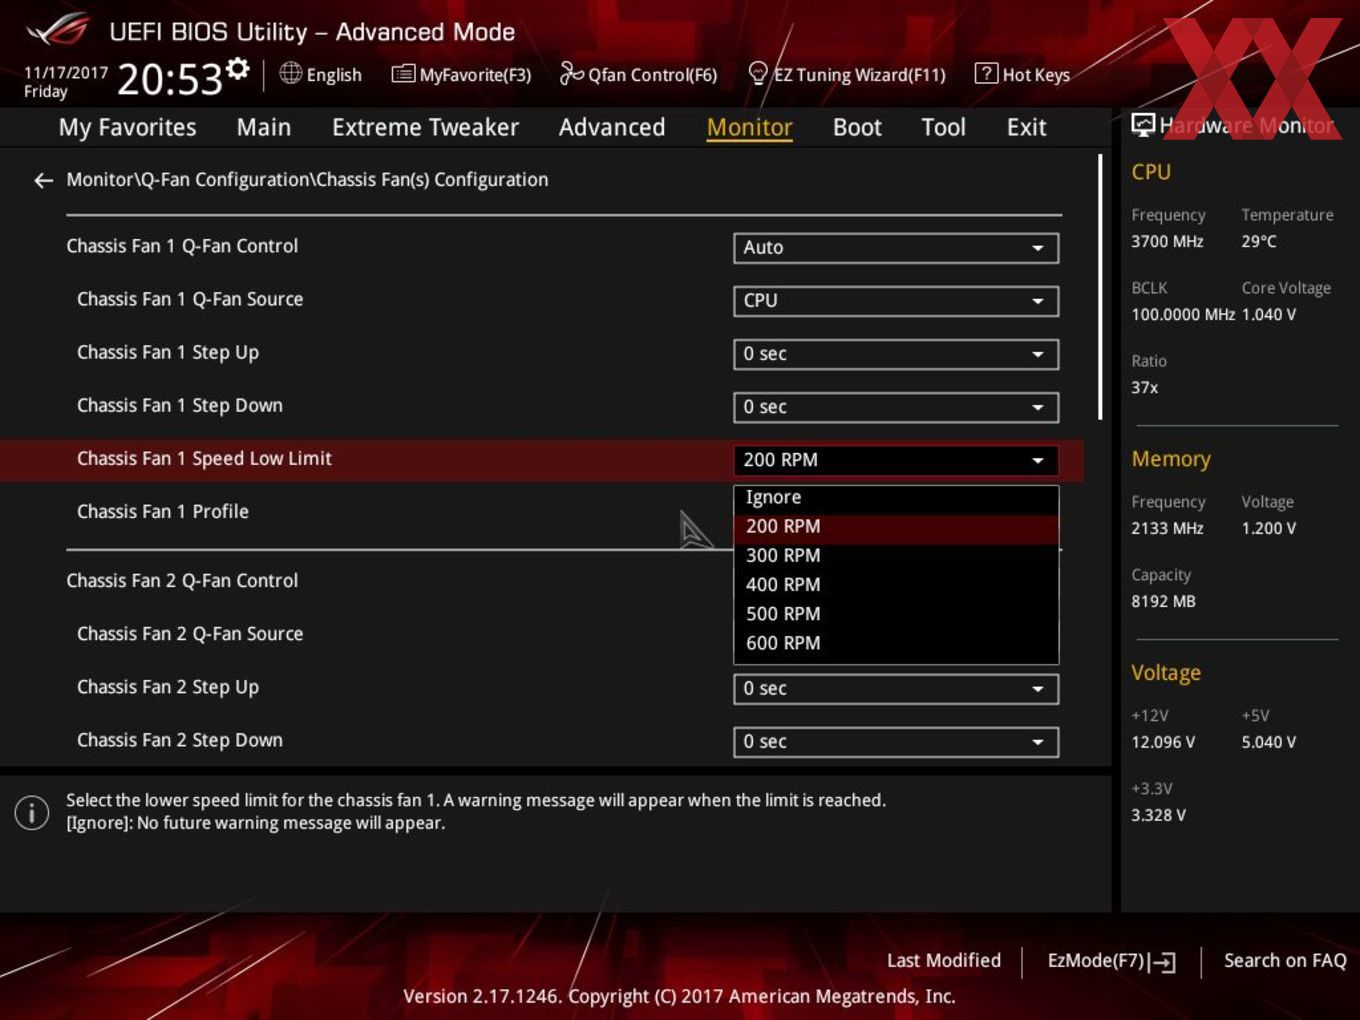Choose 600 RPM option in list
The width and height of the screenshot is (1360, 1020).
pyautogui.click(x=896, y=643)
